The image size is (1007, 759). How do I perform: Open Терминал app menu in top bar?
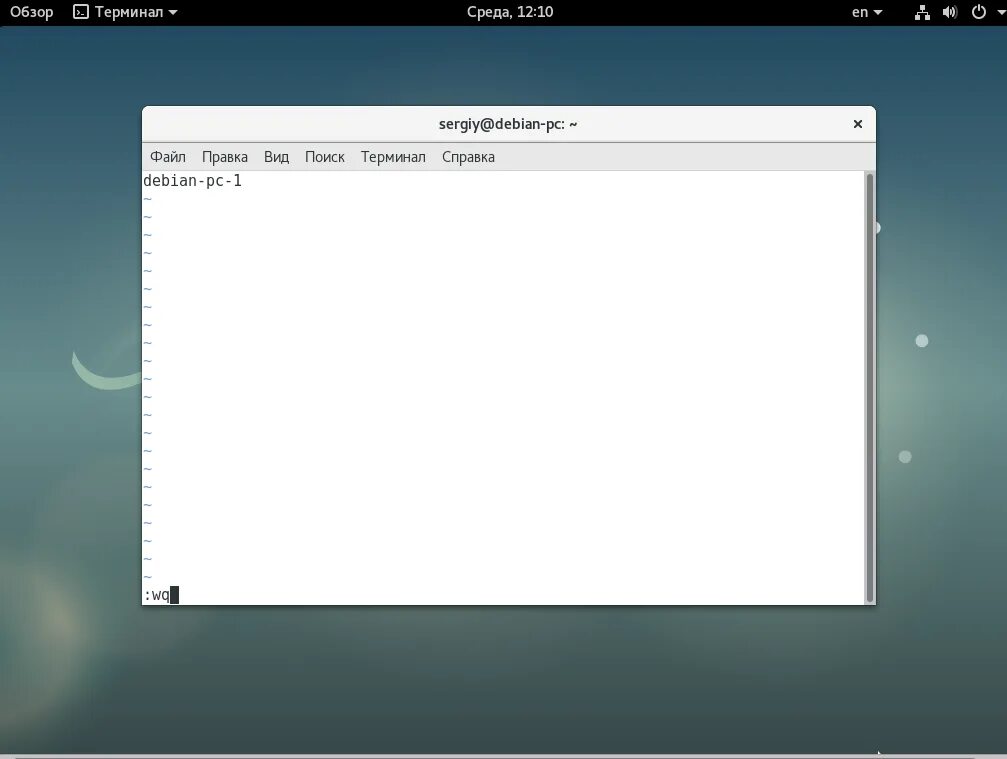[125, 12]
